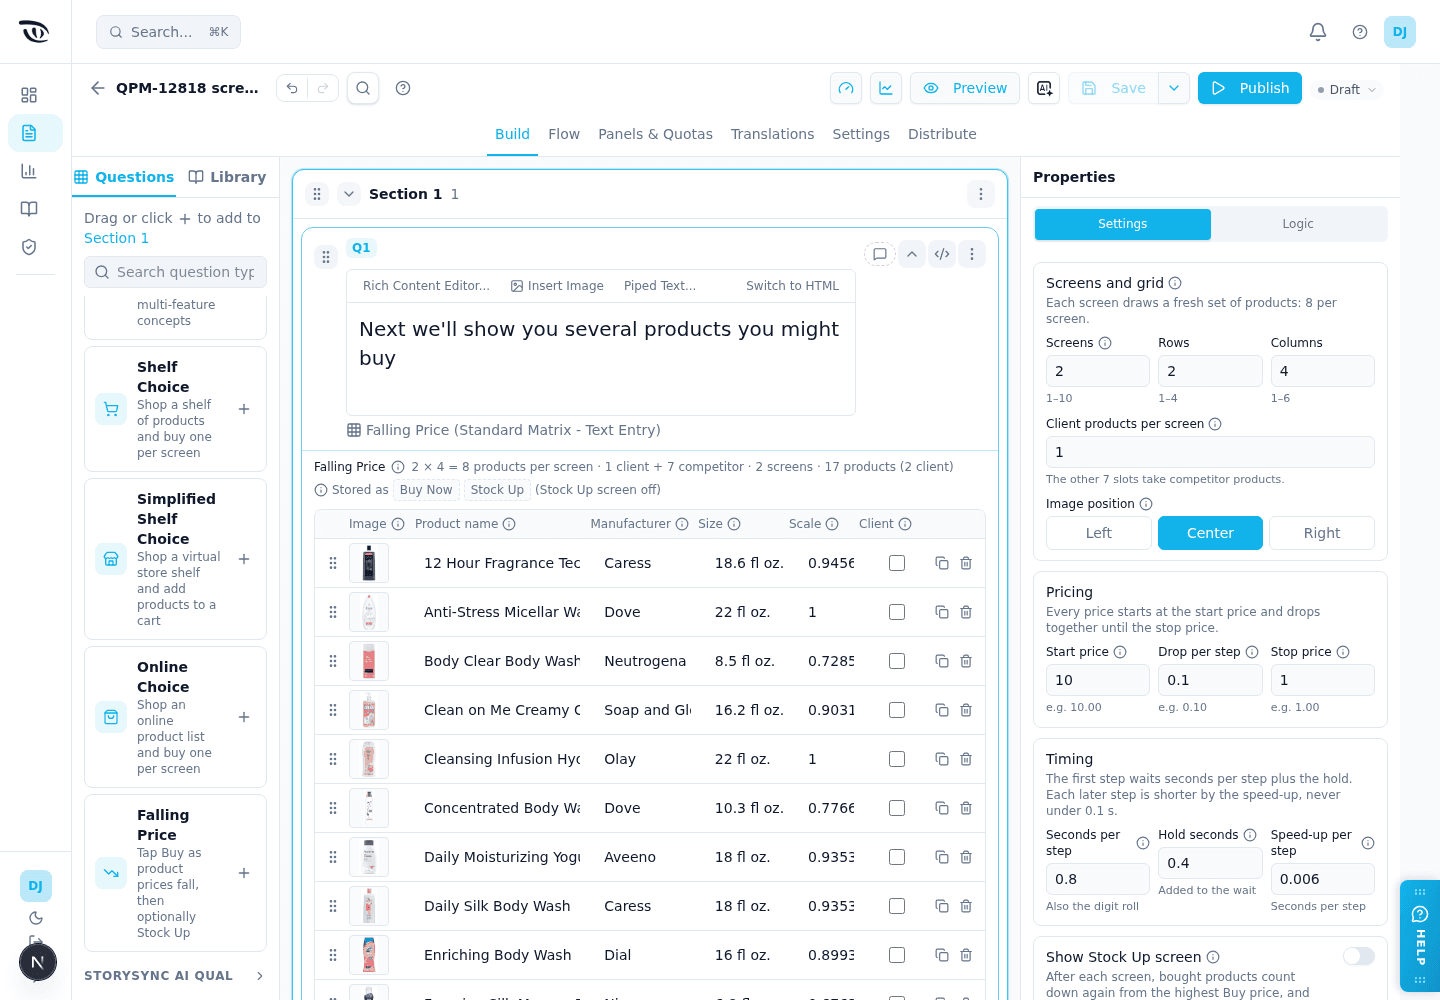Screen dimensions: 1440x1000
Task: Duplicate the Body Clear Body Wash row
Action: click(x=942, y=661)
